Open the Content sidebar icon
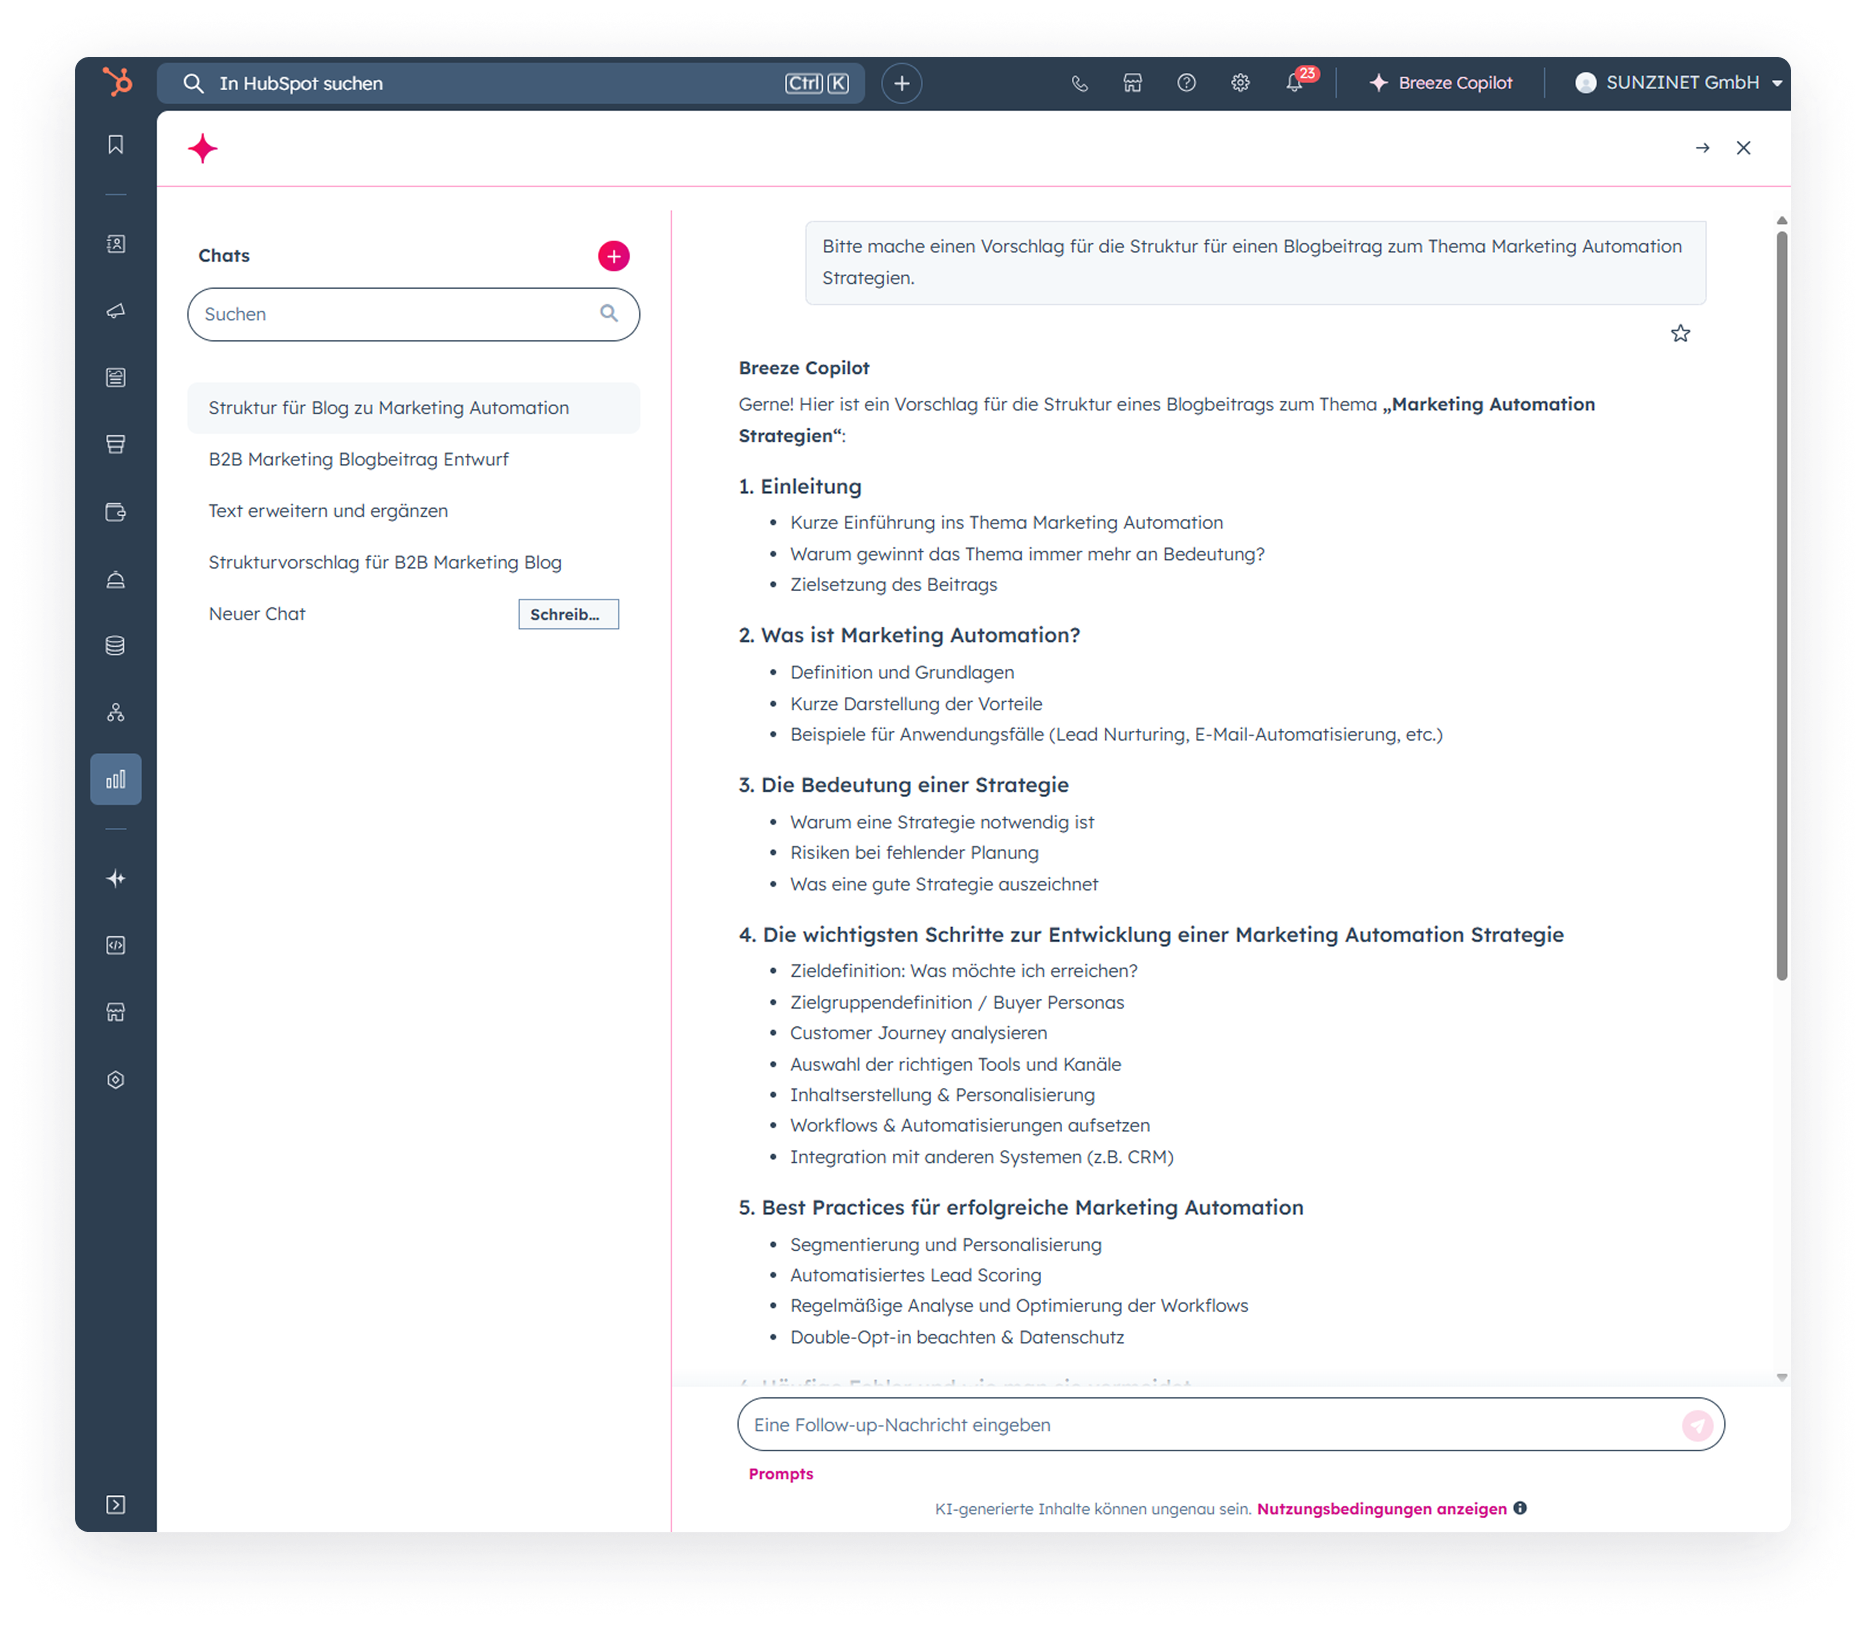1866x1626 pixels. [x=116, y=377]
